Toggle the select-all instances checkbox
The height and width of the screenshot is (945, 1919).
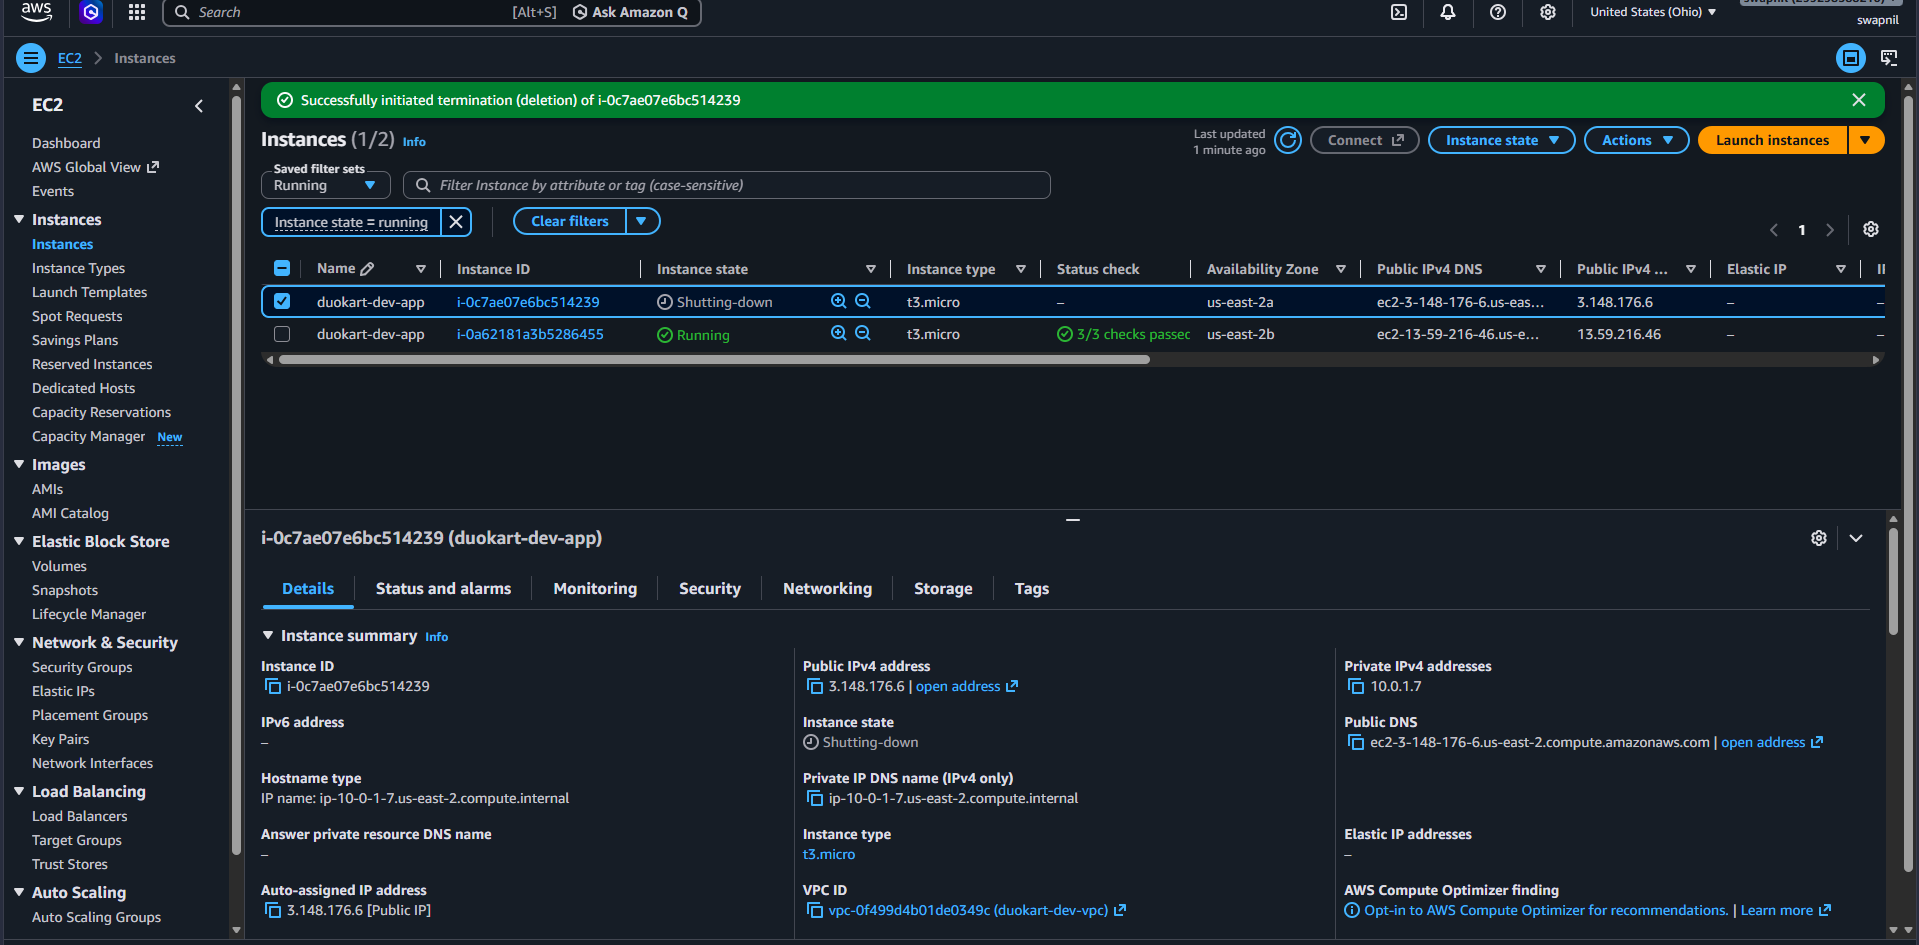point(282,268)
